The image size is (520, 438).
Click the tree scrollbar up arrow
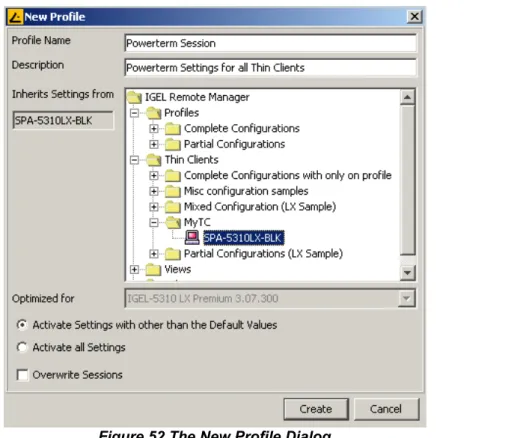tap(407, 97)
